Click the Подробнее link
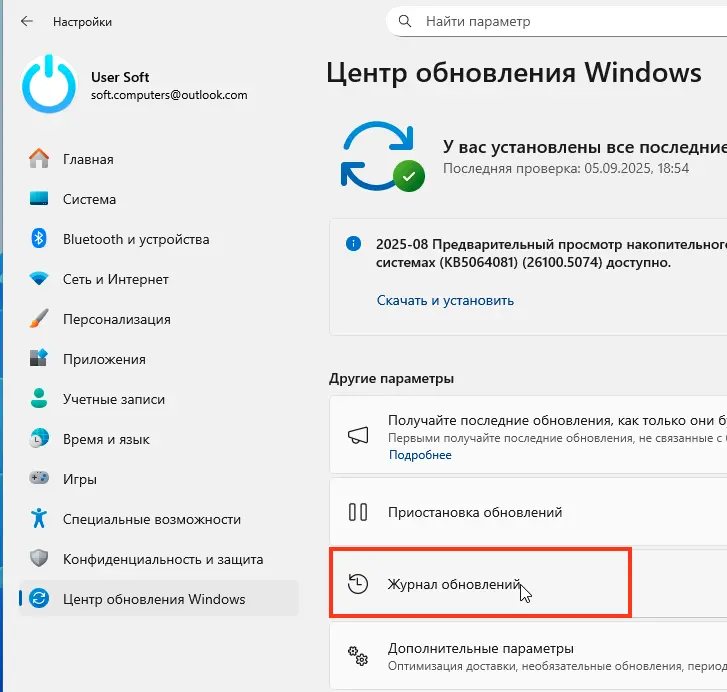The image size is (727, 692). (x=419, y=455)
